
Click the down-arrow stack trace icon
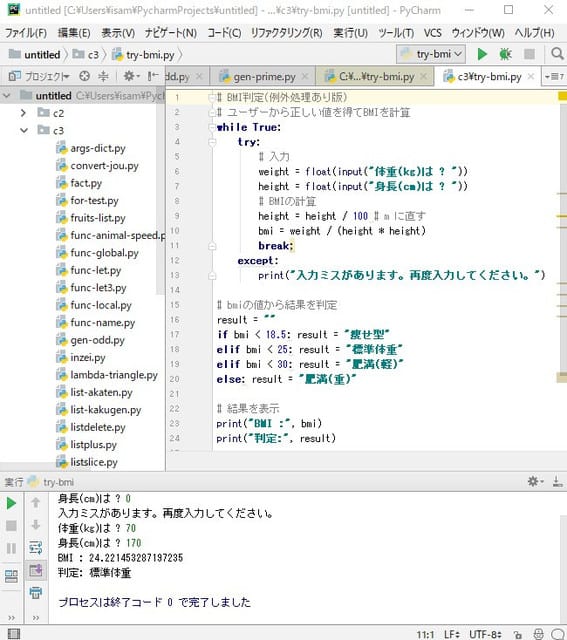(36, 525)
